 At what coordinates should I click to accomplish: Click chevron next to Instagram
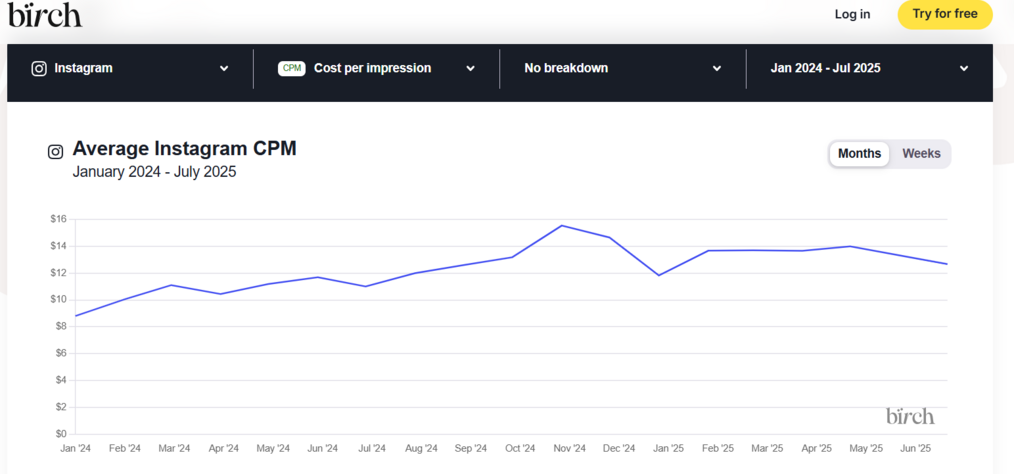click(224, 69)
